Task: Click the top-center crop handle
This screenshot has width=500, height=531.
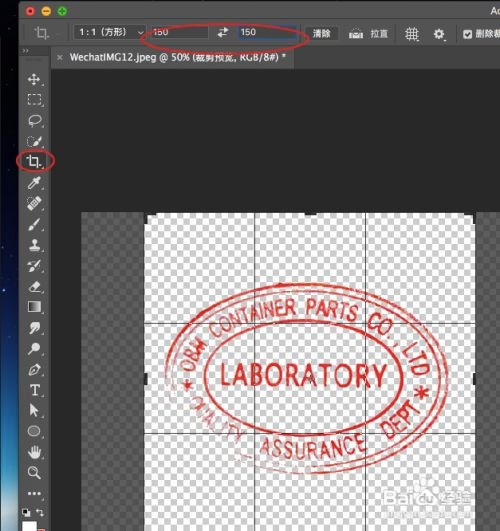Action: (x=310, y=214)
